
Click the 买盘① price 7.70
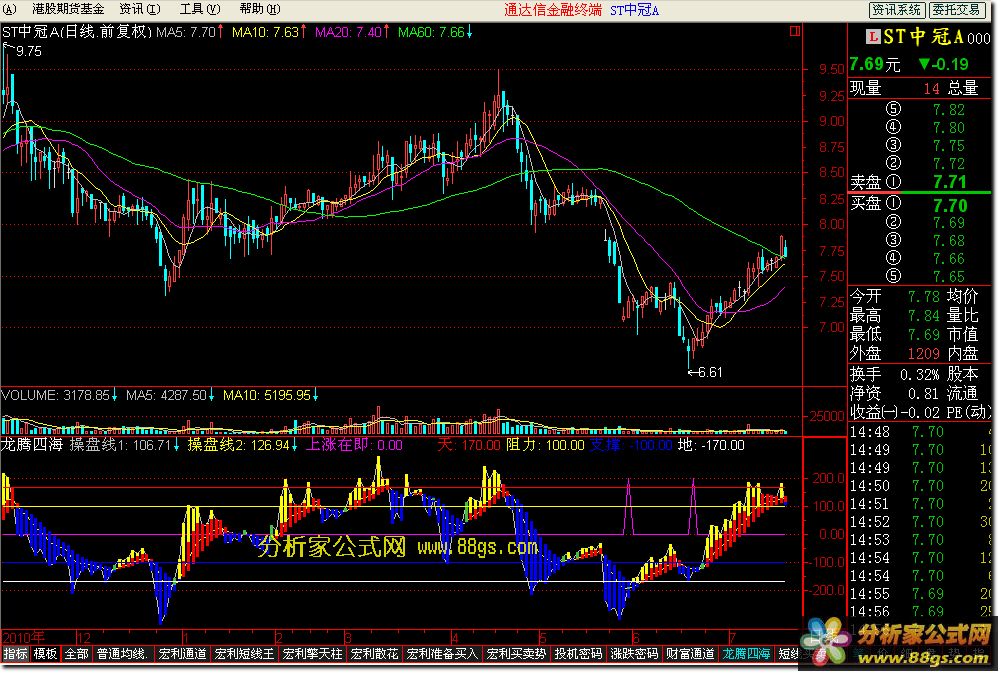coord(950,205)
